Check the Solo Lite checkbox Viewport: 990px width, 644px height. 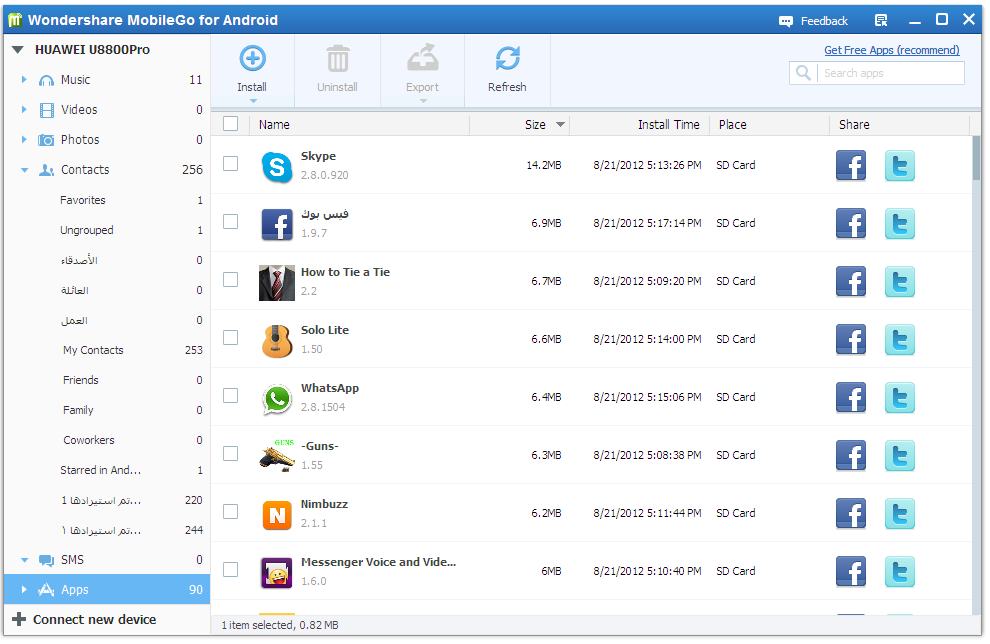[x=230, y=338]
